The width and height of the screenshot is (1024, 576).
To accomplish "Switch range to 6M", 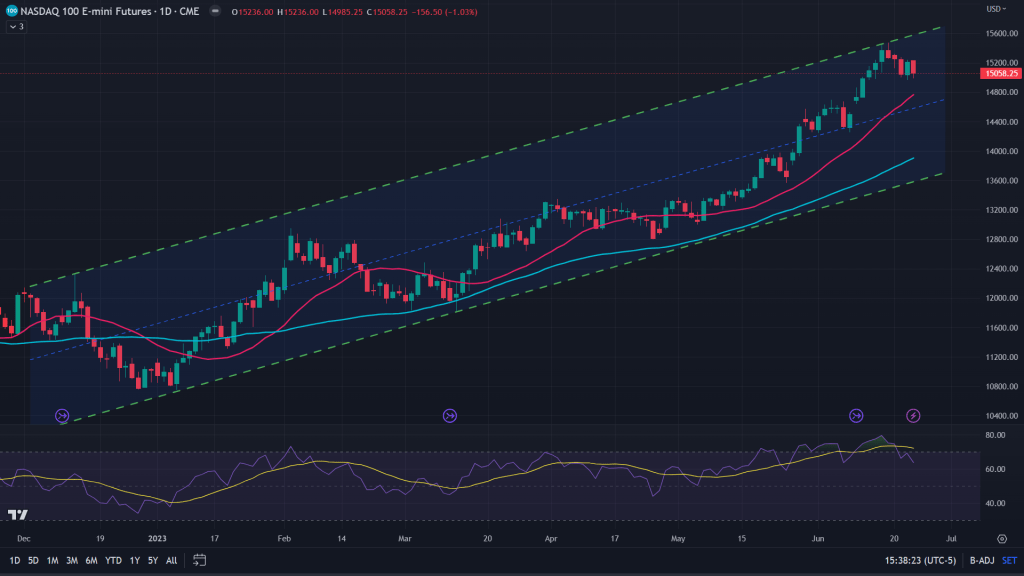I will pyautogui.click(x=91, y=560).
